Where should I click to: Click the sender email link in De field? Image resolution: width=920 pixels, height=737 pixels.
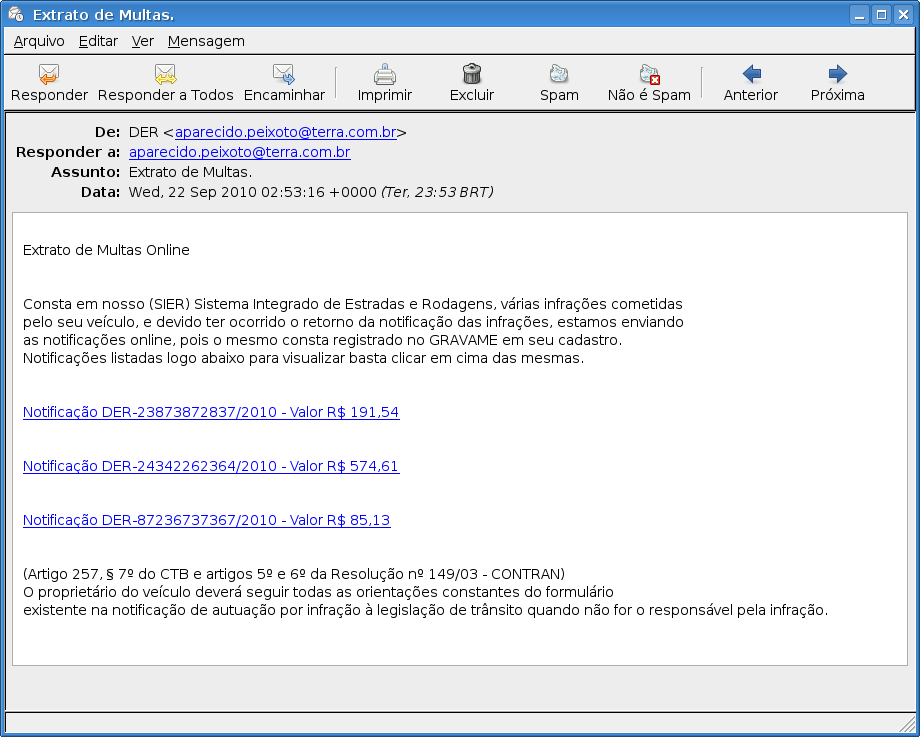286,133
